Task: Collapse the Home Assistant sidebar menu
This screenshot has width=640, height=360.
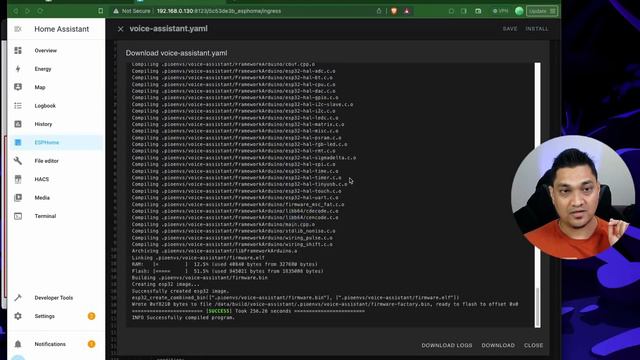Action: pos(18,29)
